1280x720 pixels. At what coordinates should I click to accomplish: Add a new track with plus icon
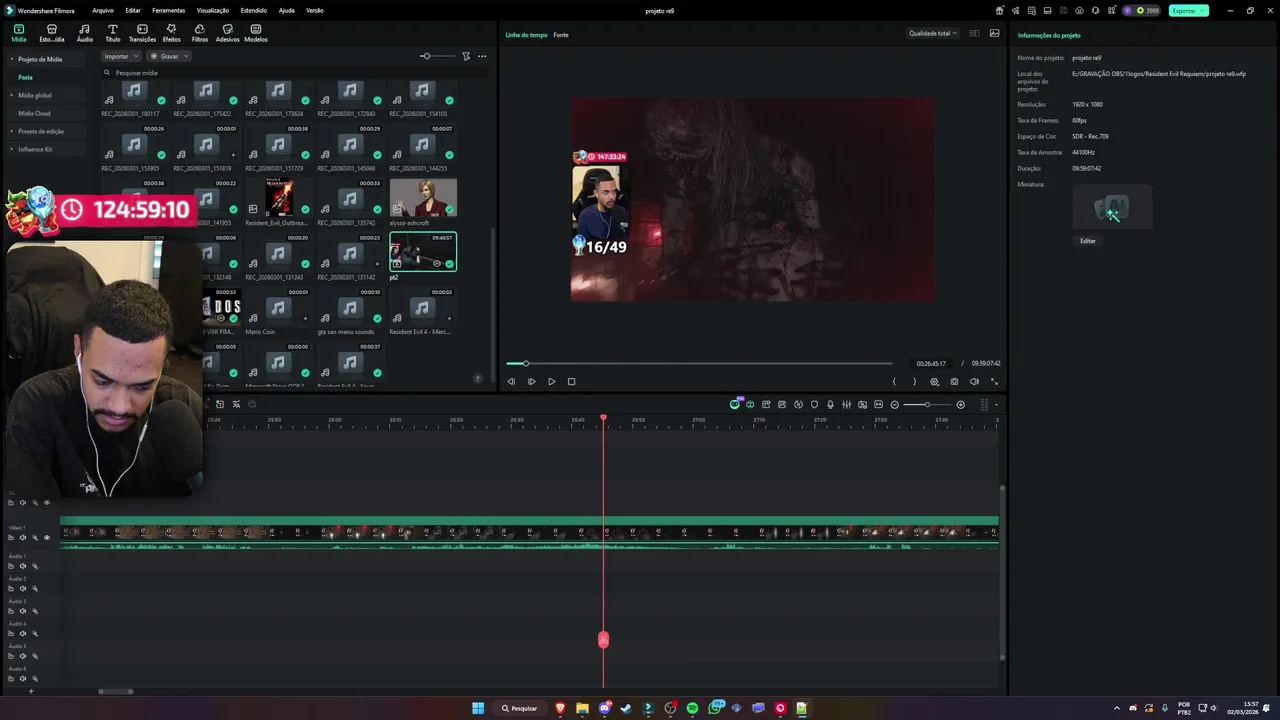(x=31, y=691)
